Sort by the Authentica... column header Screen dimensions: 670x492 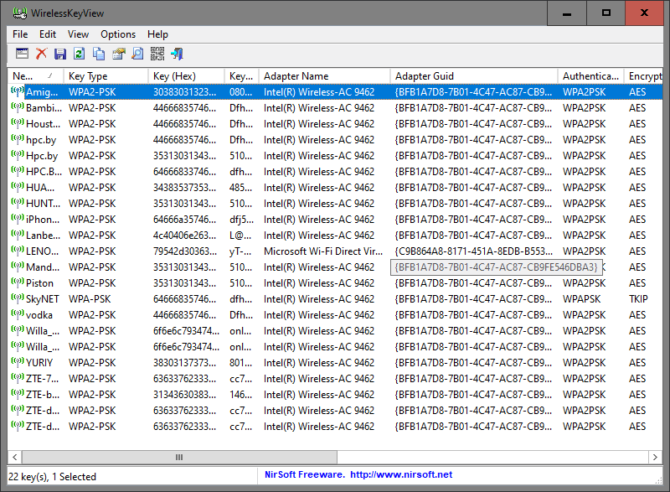[591, 76]
